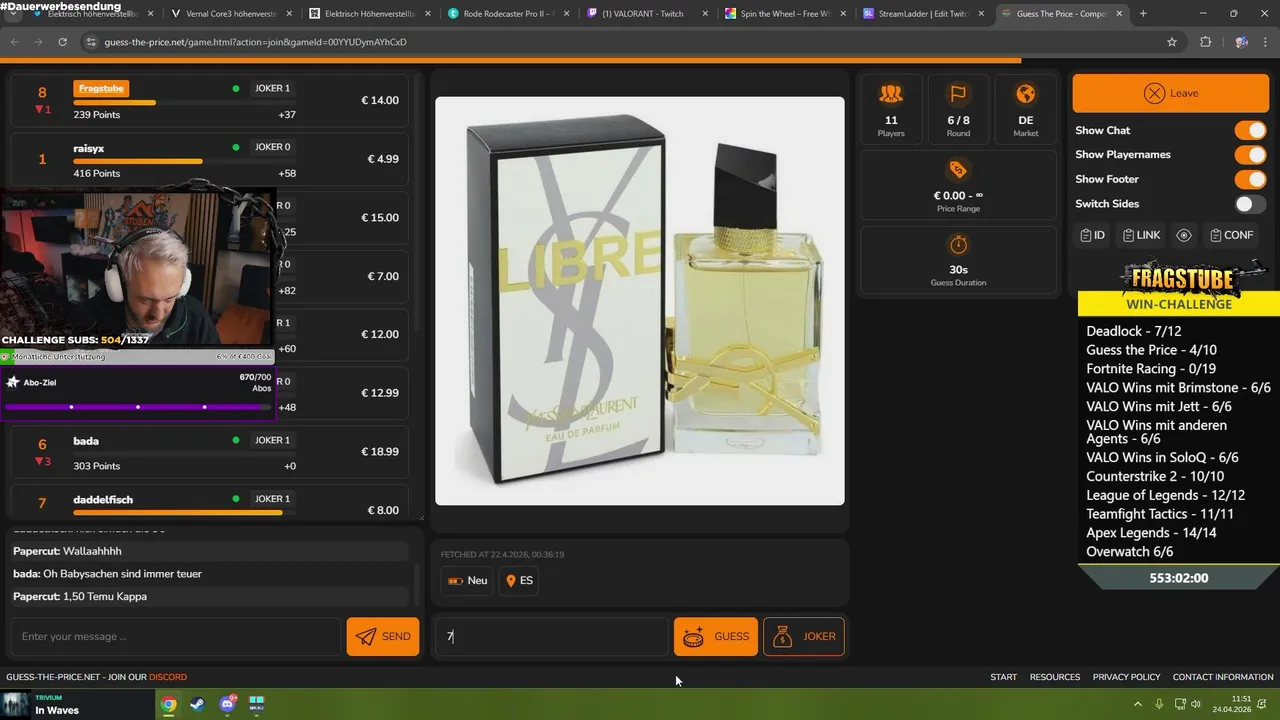Enable the Switch Sides toggle
Image resolution: width=1280 pixels, height=720 pixels.
pyautogui.click(x=1250, y=204)
